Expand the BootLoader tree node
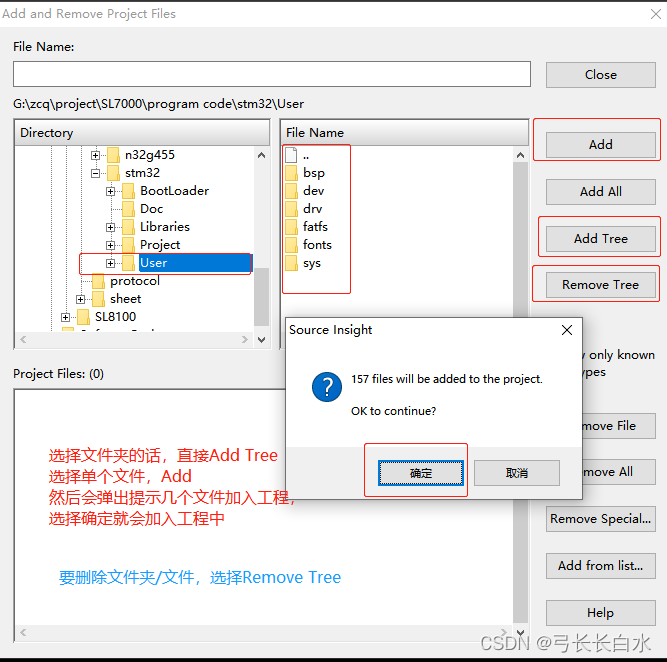Image resolution: width=667 pixels, height=662 pixels. (x=111, y=191)
